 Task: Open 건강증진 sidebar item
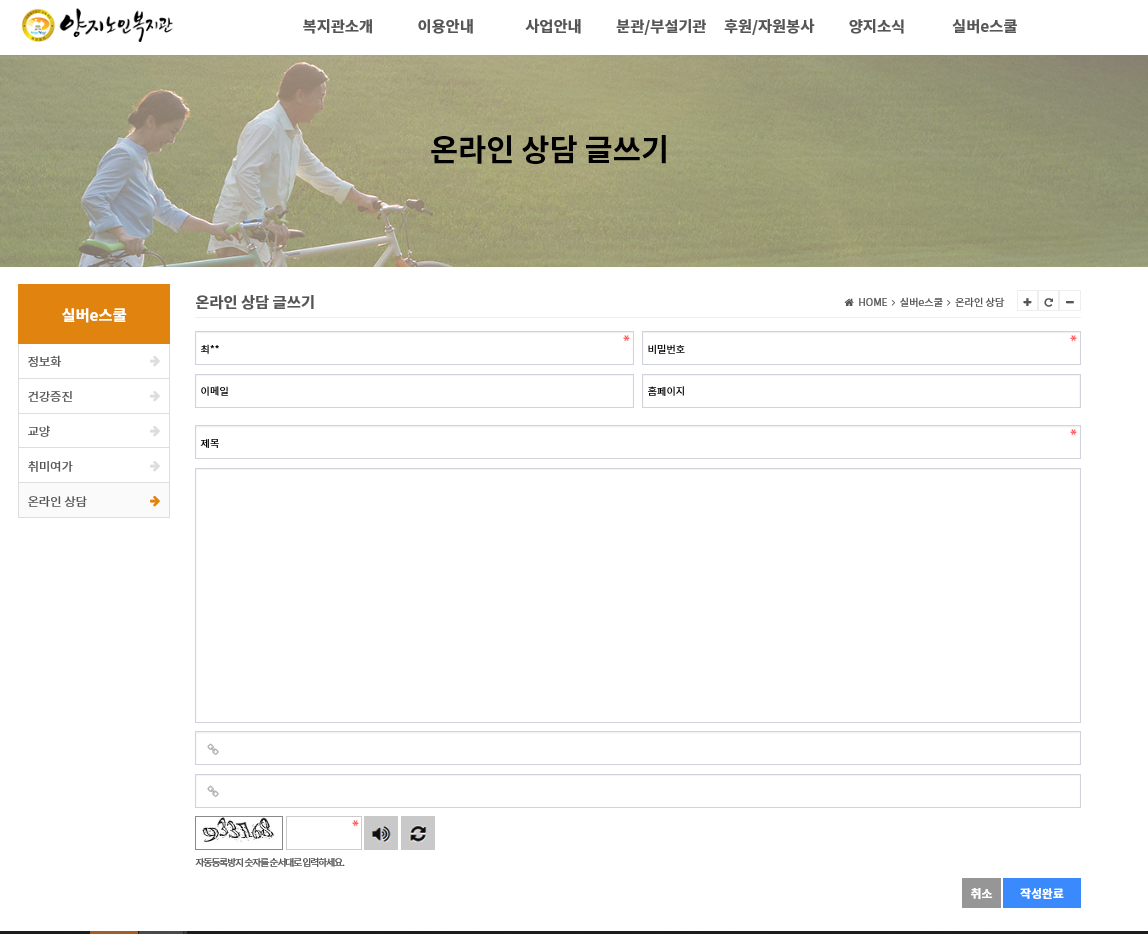94,396
